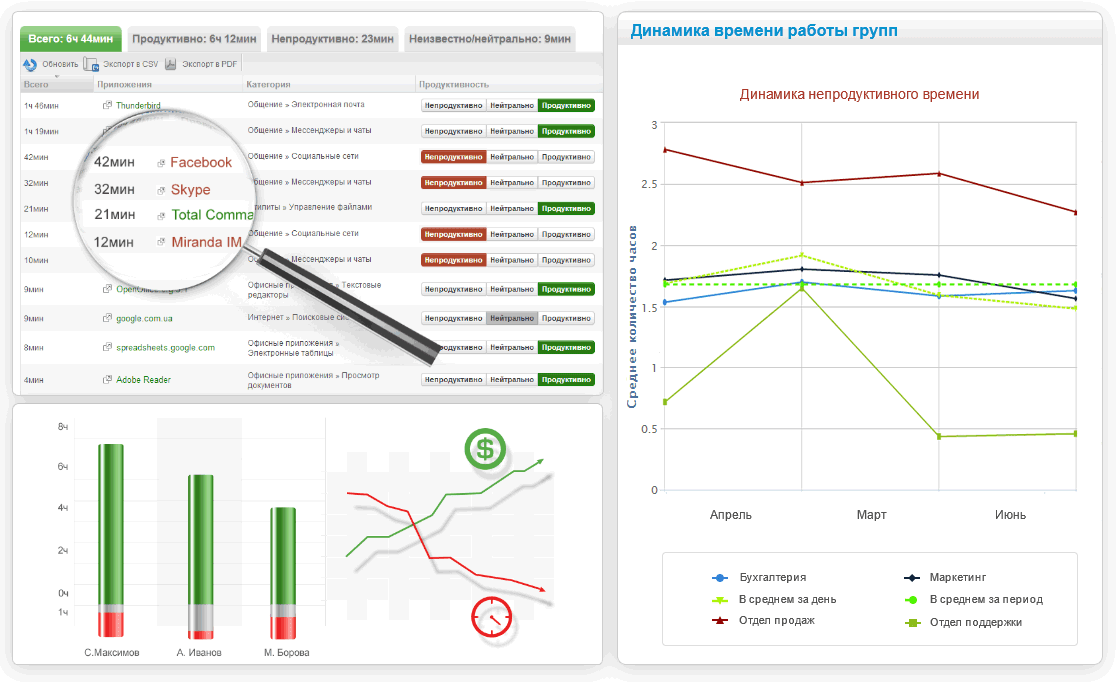Click the А. Иванов bar in the chart

coord(201,556)
